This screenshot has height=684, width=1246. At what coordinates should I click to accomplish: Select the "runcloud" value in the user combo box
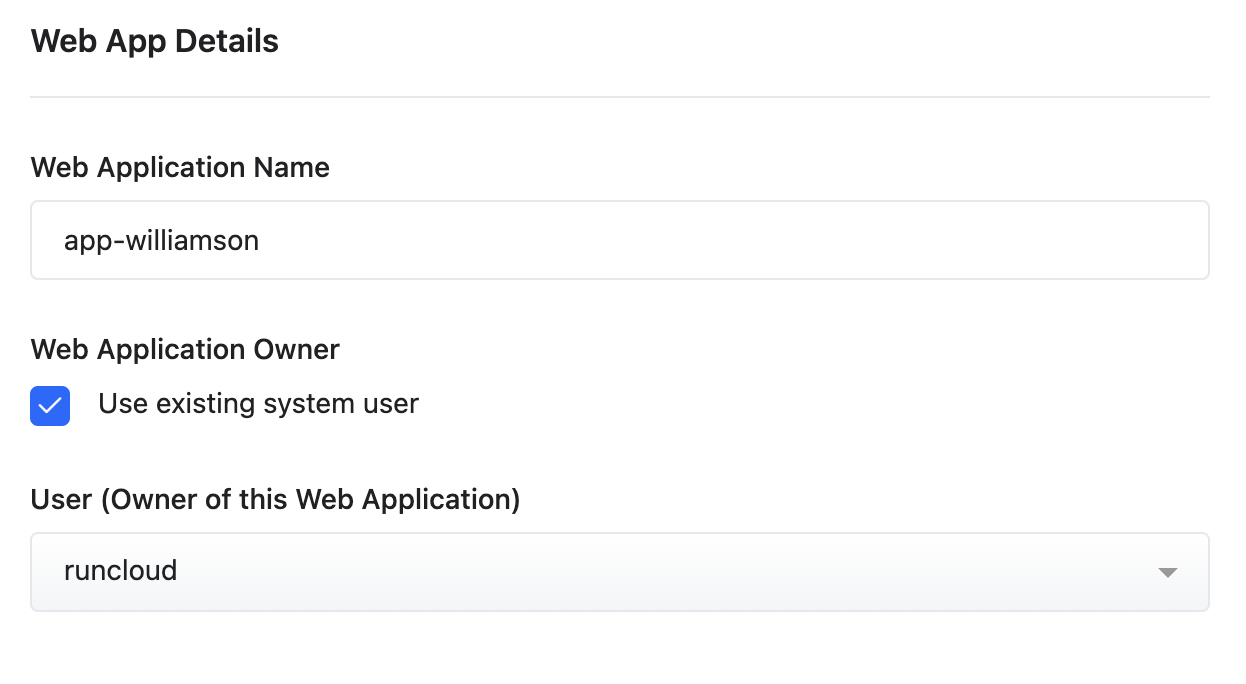[x=120, y=571]
